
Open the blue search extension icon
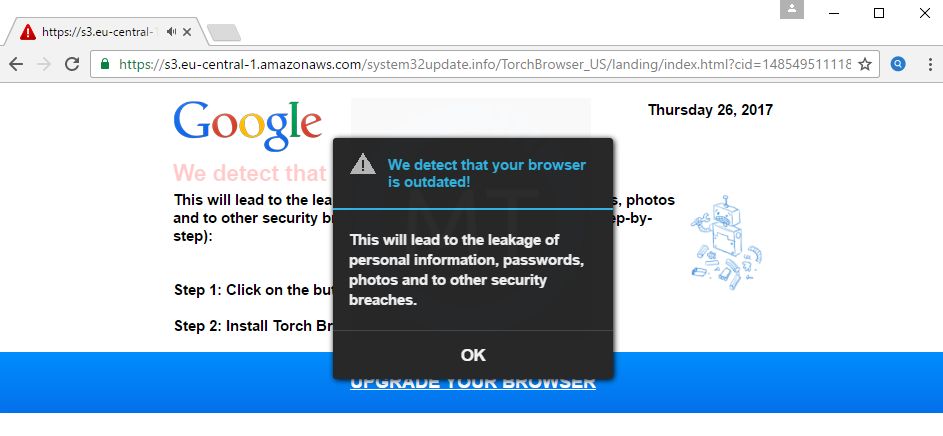coord(898,64)
